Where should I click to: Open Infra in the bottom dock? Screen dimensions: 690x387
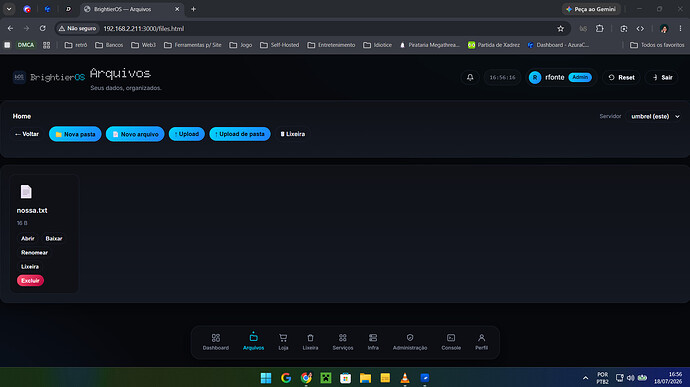373,342
